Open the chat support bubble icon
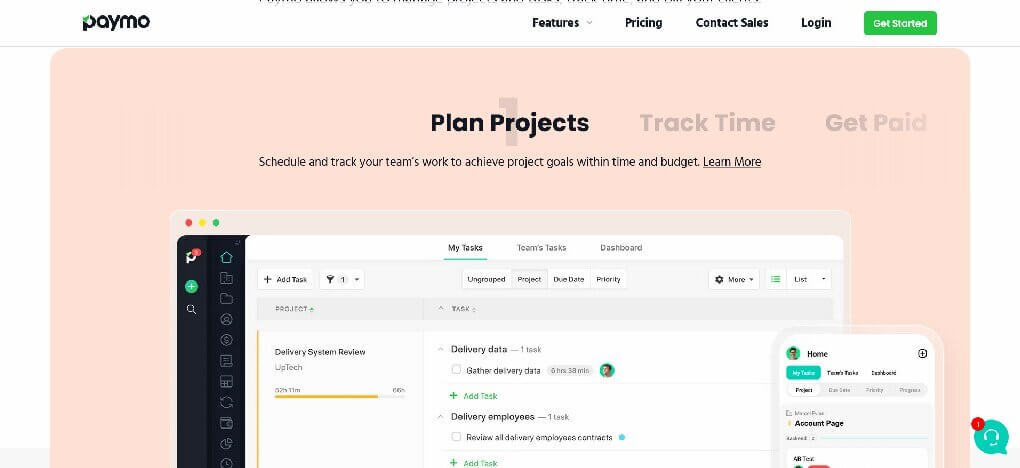The image size is (1020, 468). tap(991, 437)
